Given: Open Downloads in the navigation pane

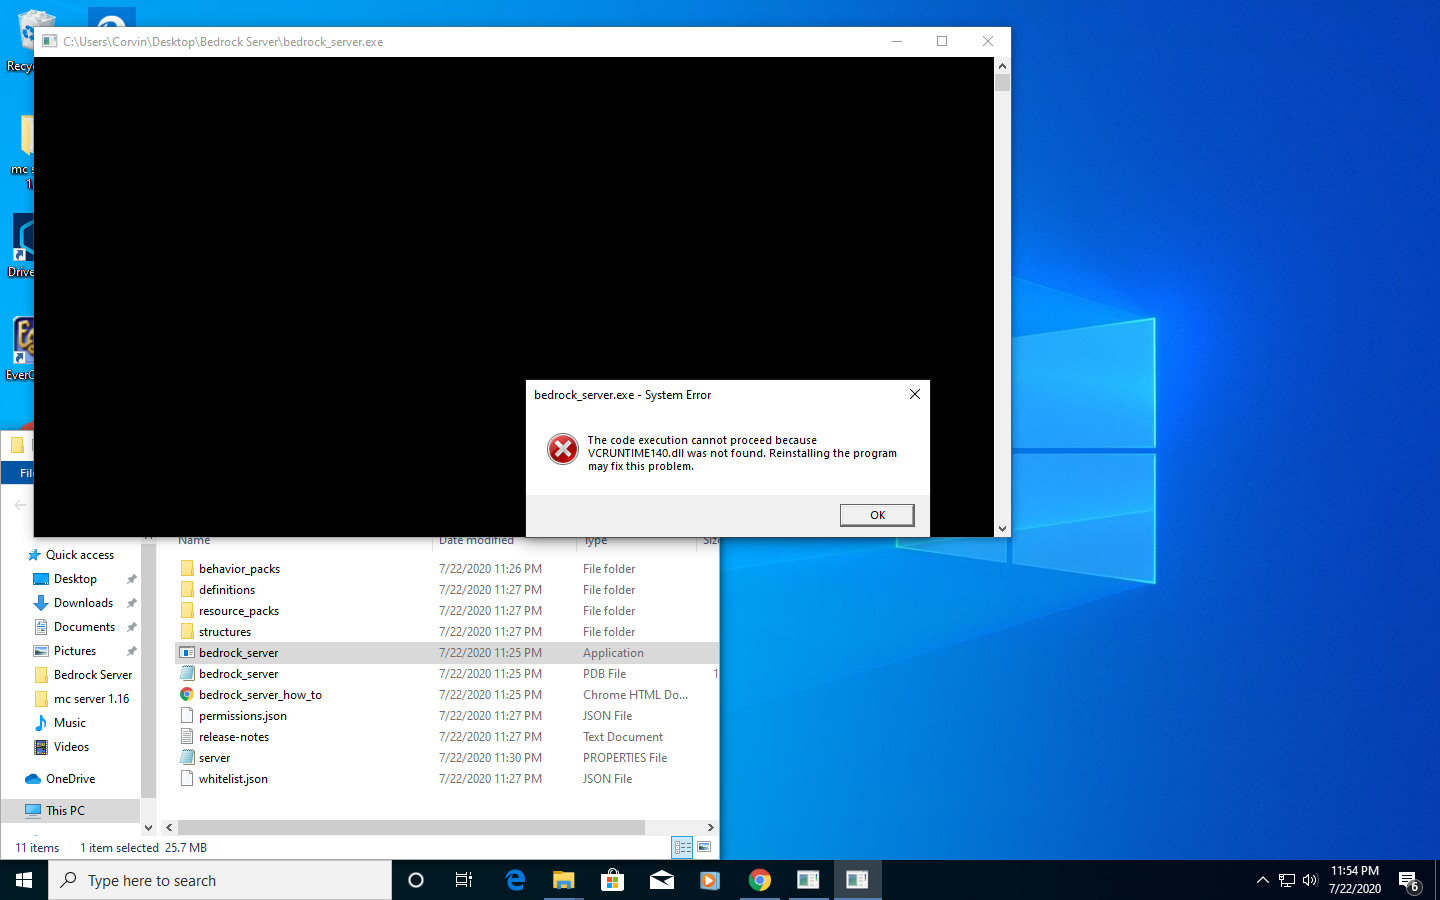Looking at the screenshot, I should click(x=83, y=603).
